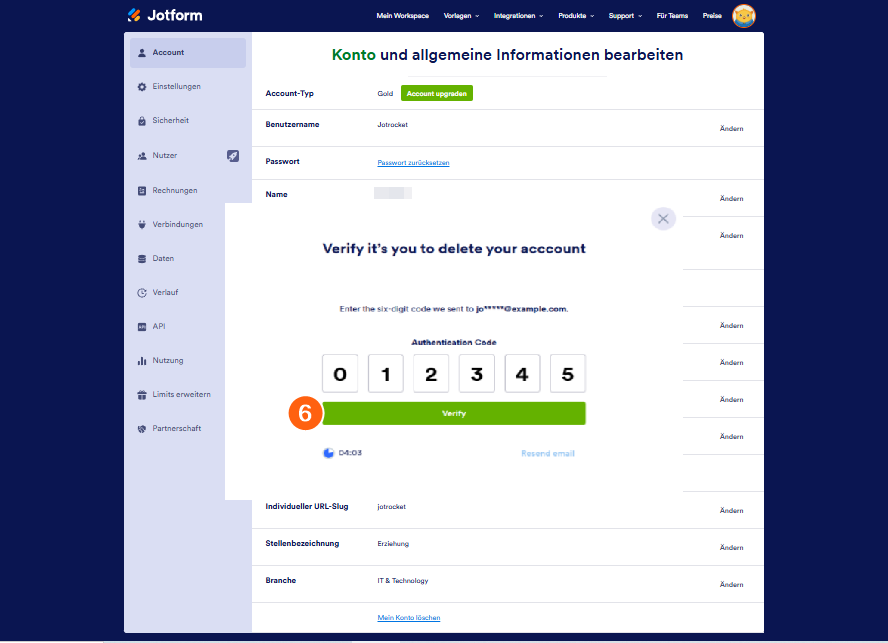This screenshot has width=888, height=643.
Task: Click Ändern for Stellenbezeichnung
Action: 731,547
